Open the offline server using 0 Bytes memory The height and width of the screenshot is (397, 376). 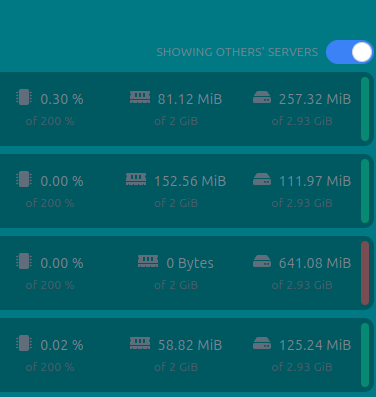pyautogui.click(x=187, y=273)
